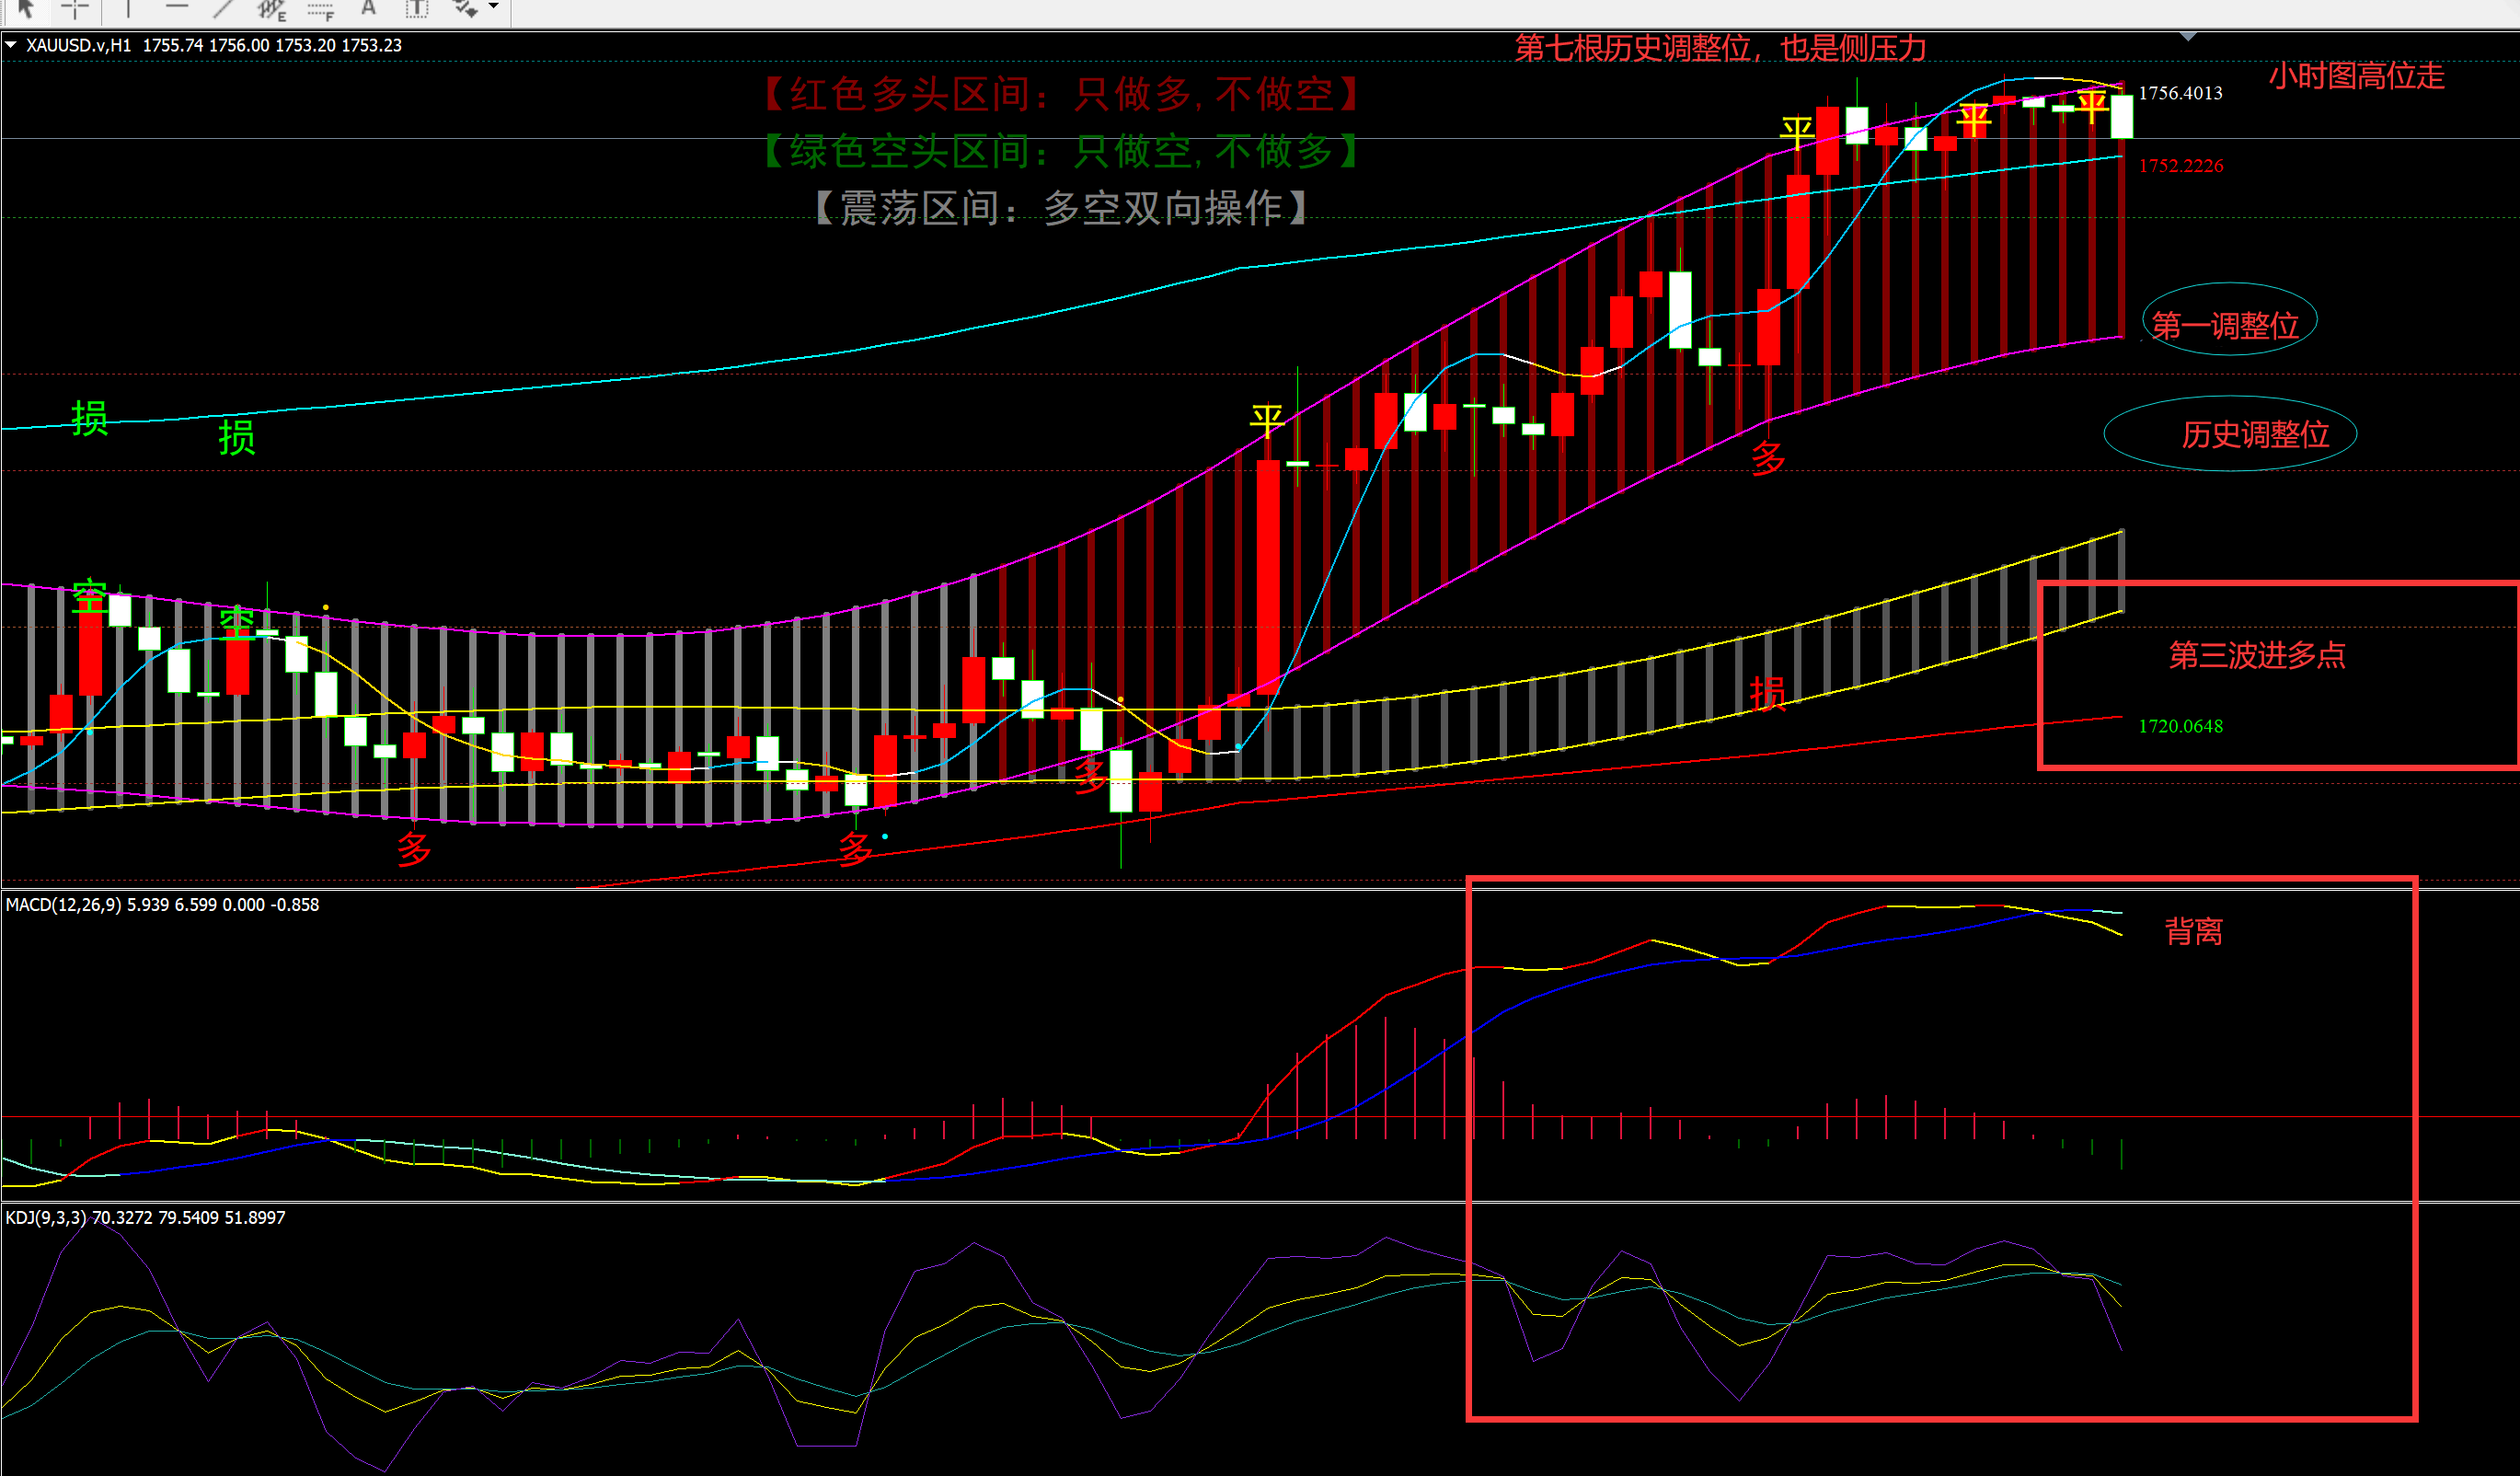
Task: Click the chart shift marker at top
Action: pos(2188,37)
